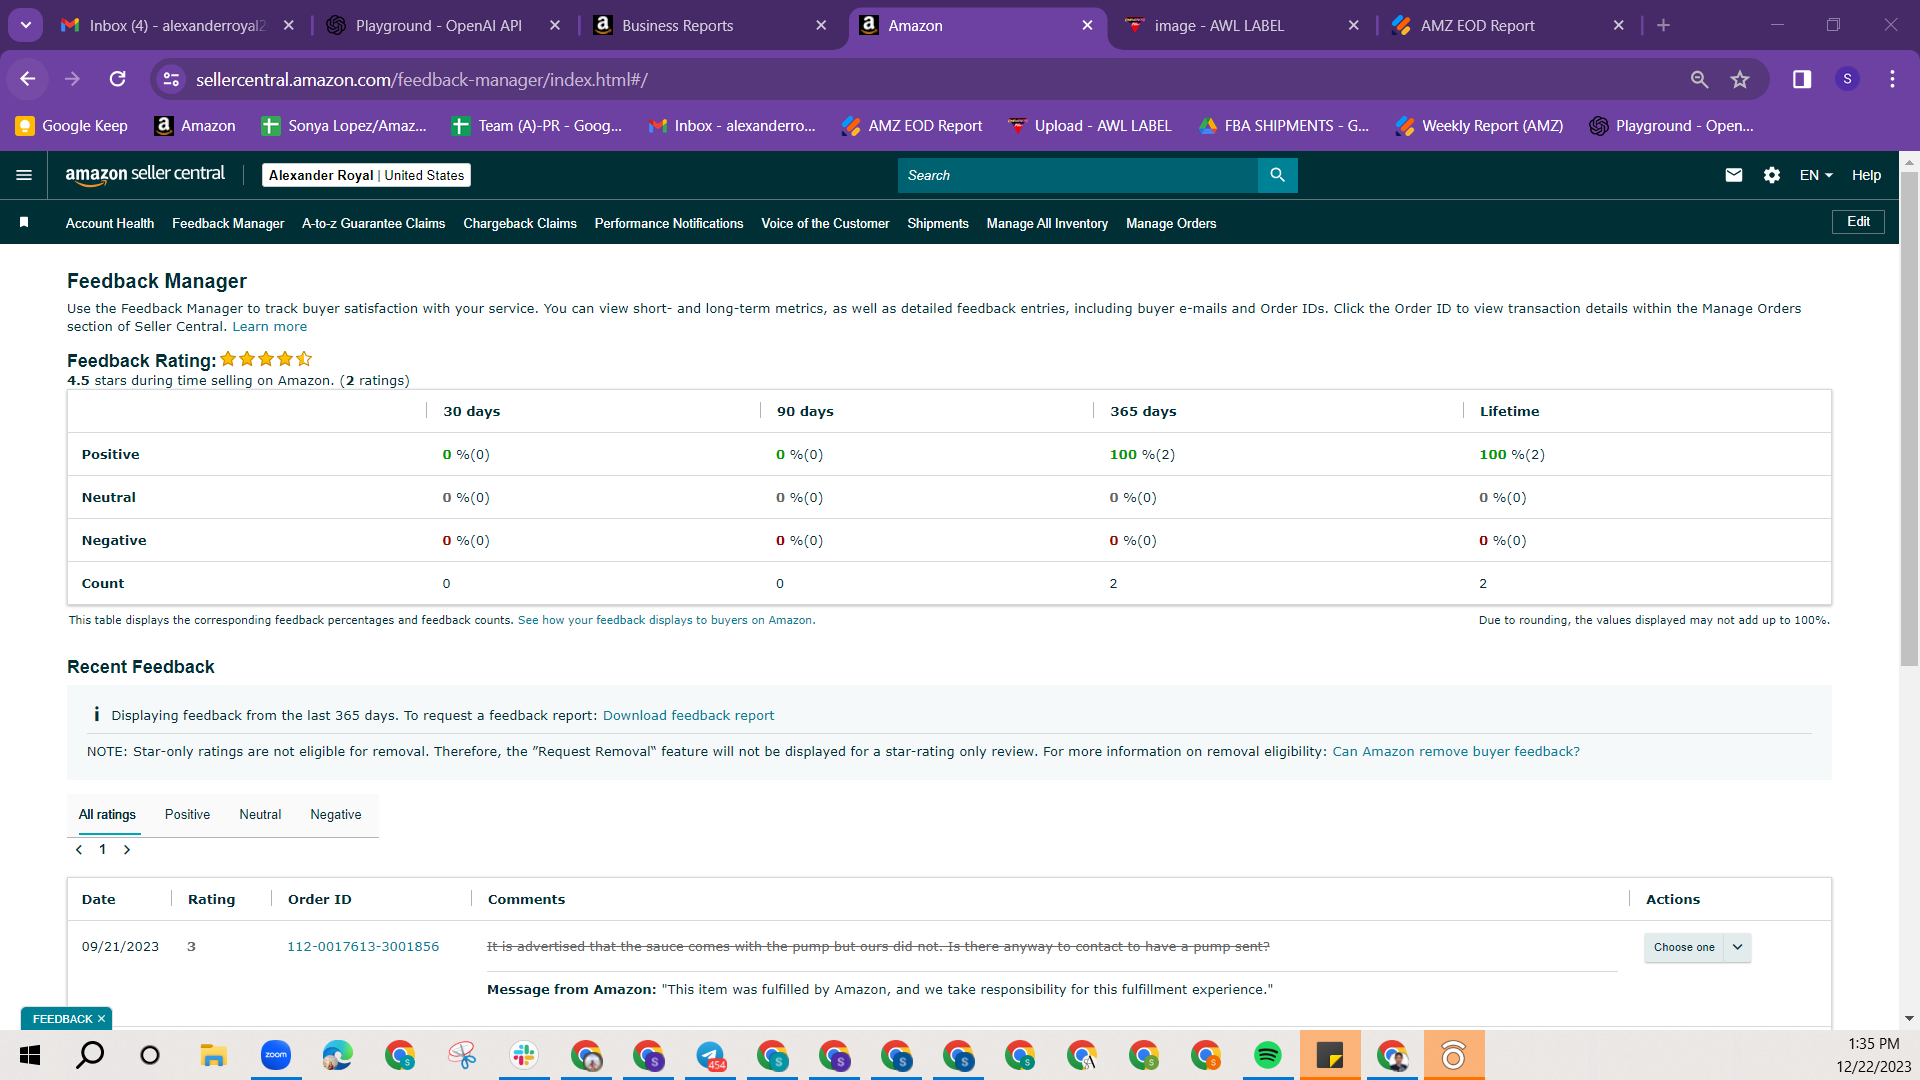The image size is (1920, 1080).
Task: Open the Weekly Report (AMZ) bookmark
Action: 1480,126
